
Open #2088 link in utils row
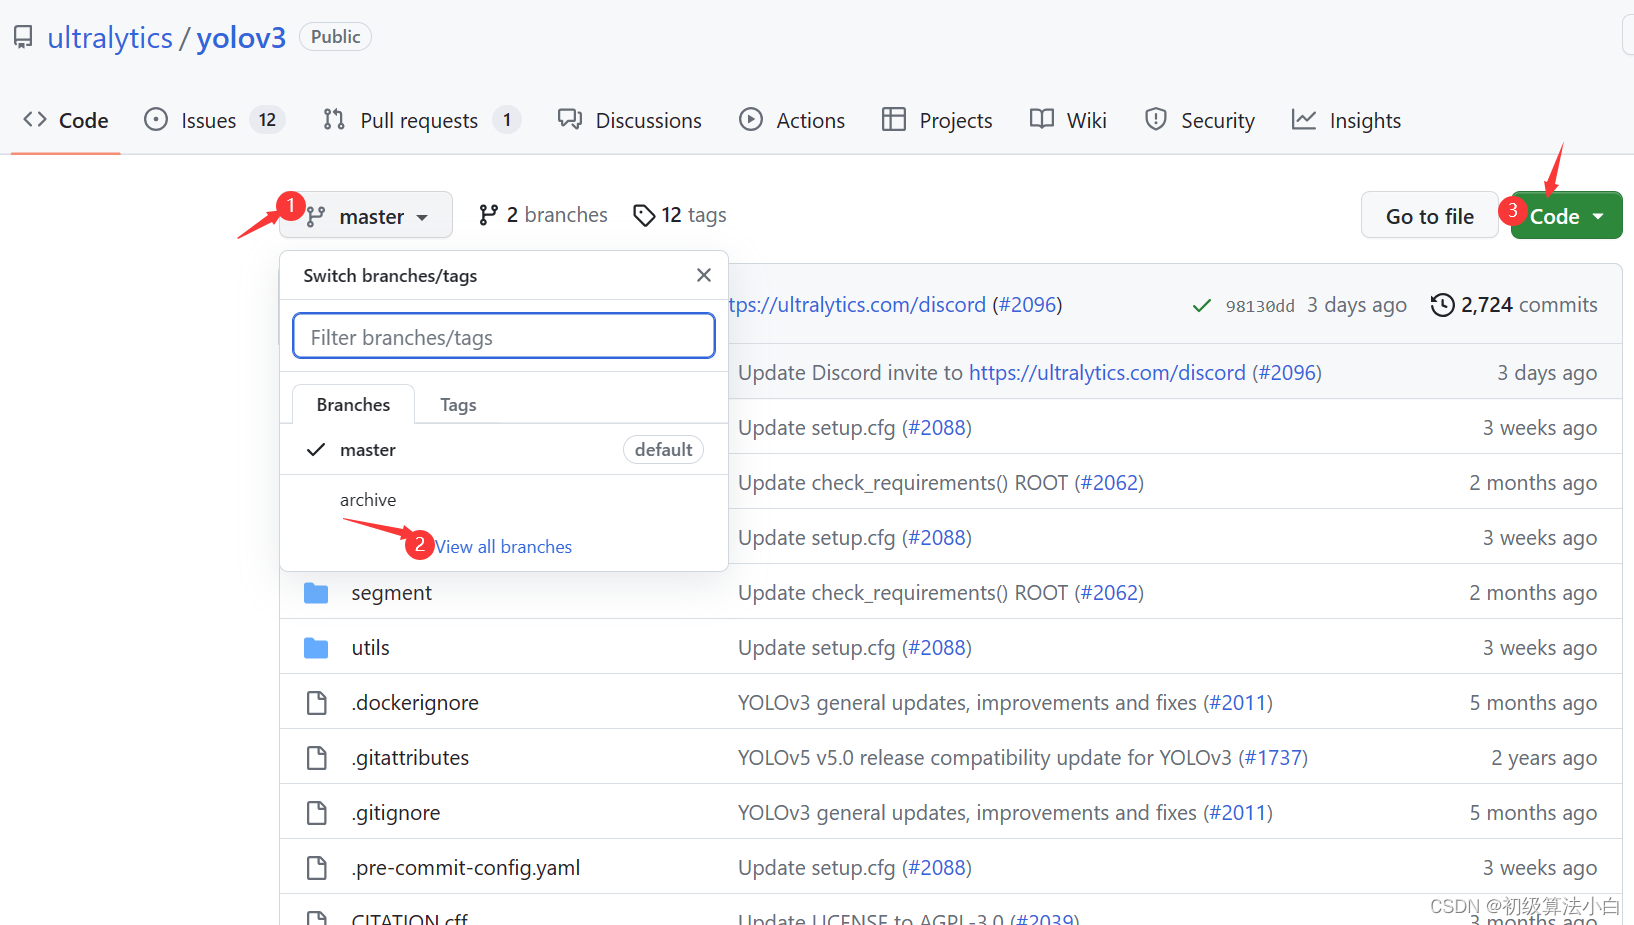tap(937, 648)
